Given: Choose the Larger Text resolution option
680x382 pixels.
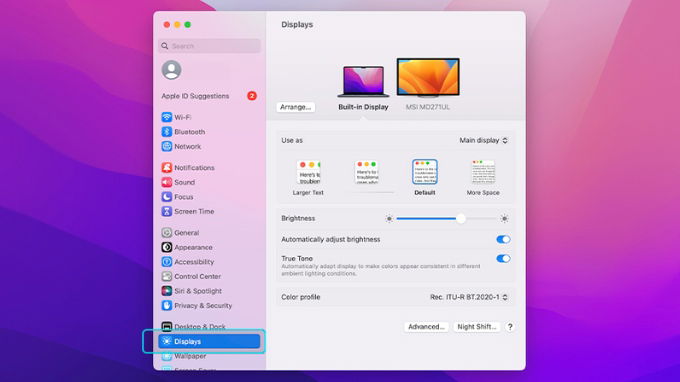Looking at the screenshot, I should point(308,177).
